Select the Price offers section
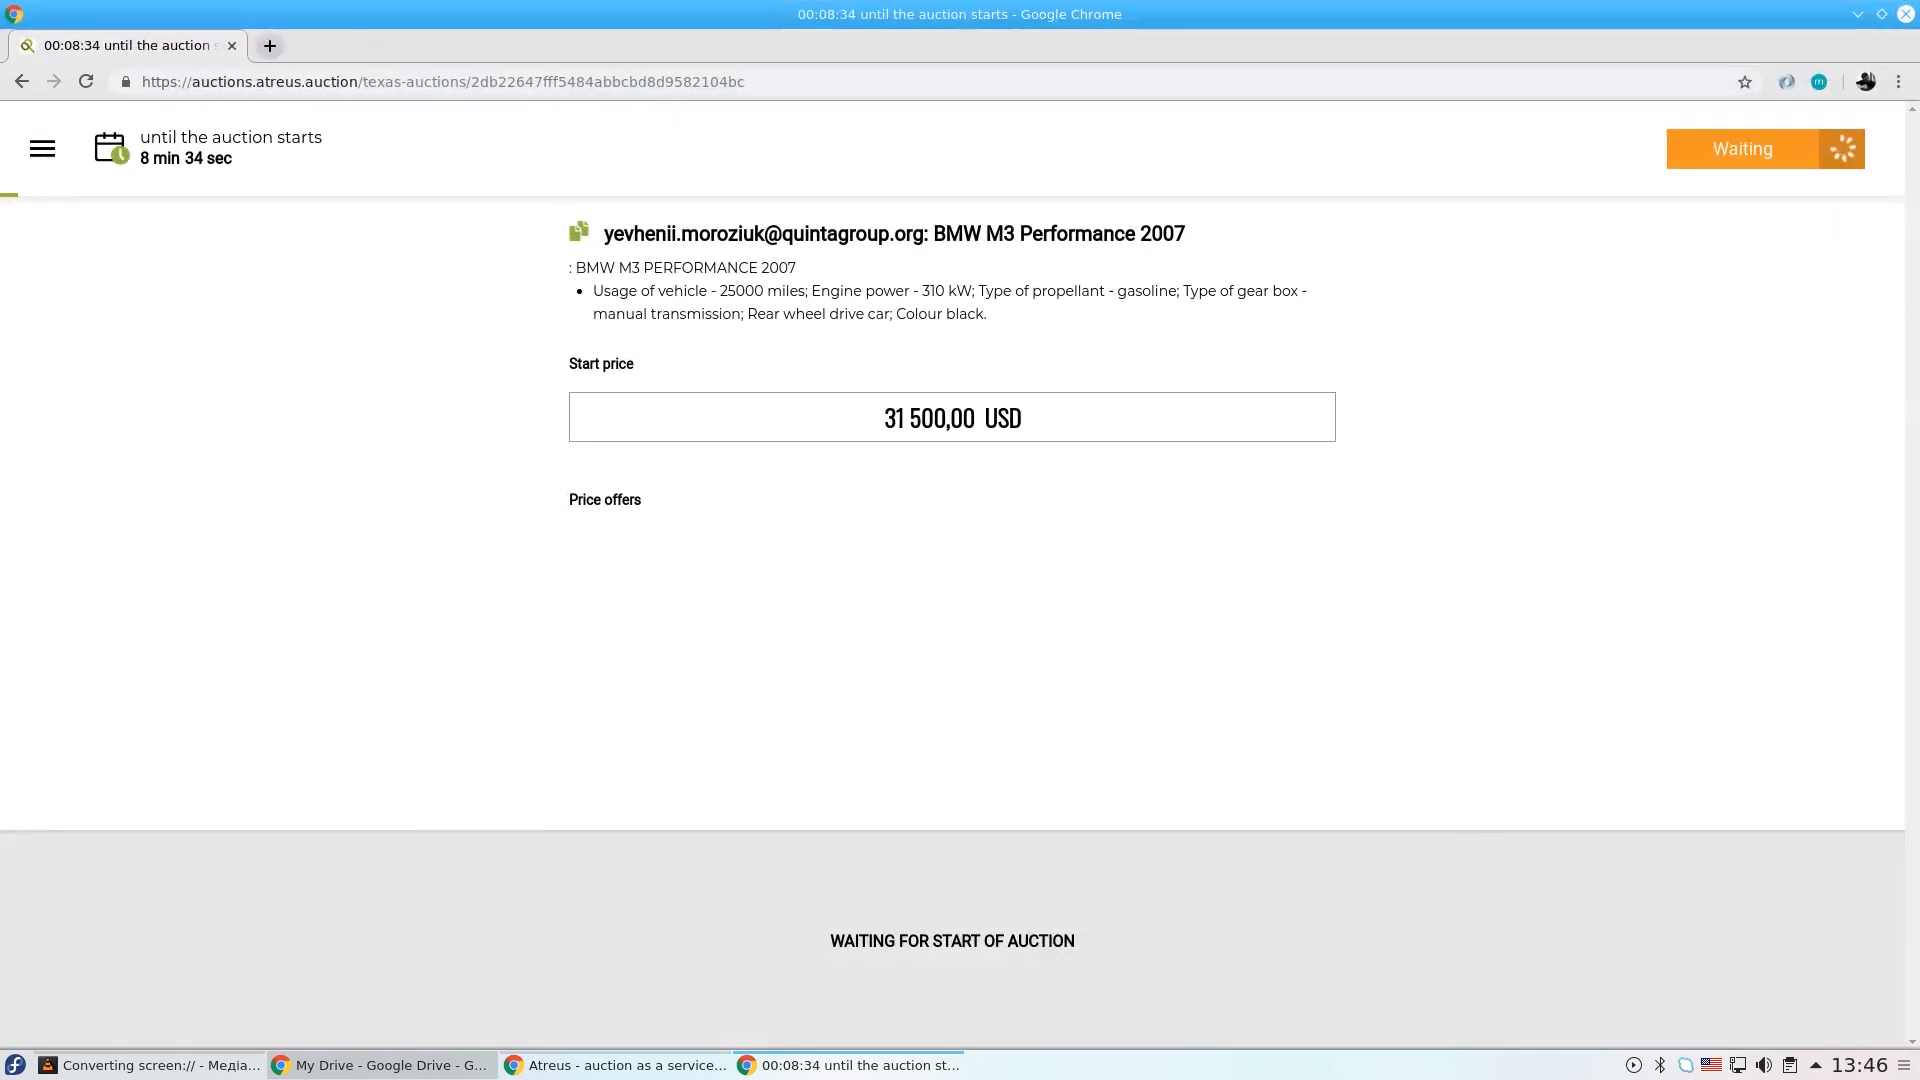The width and height of the screenshot is (1920, 1080). (605, 500)
